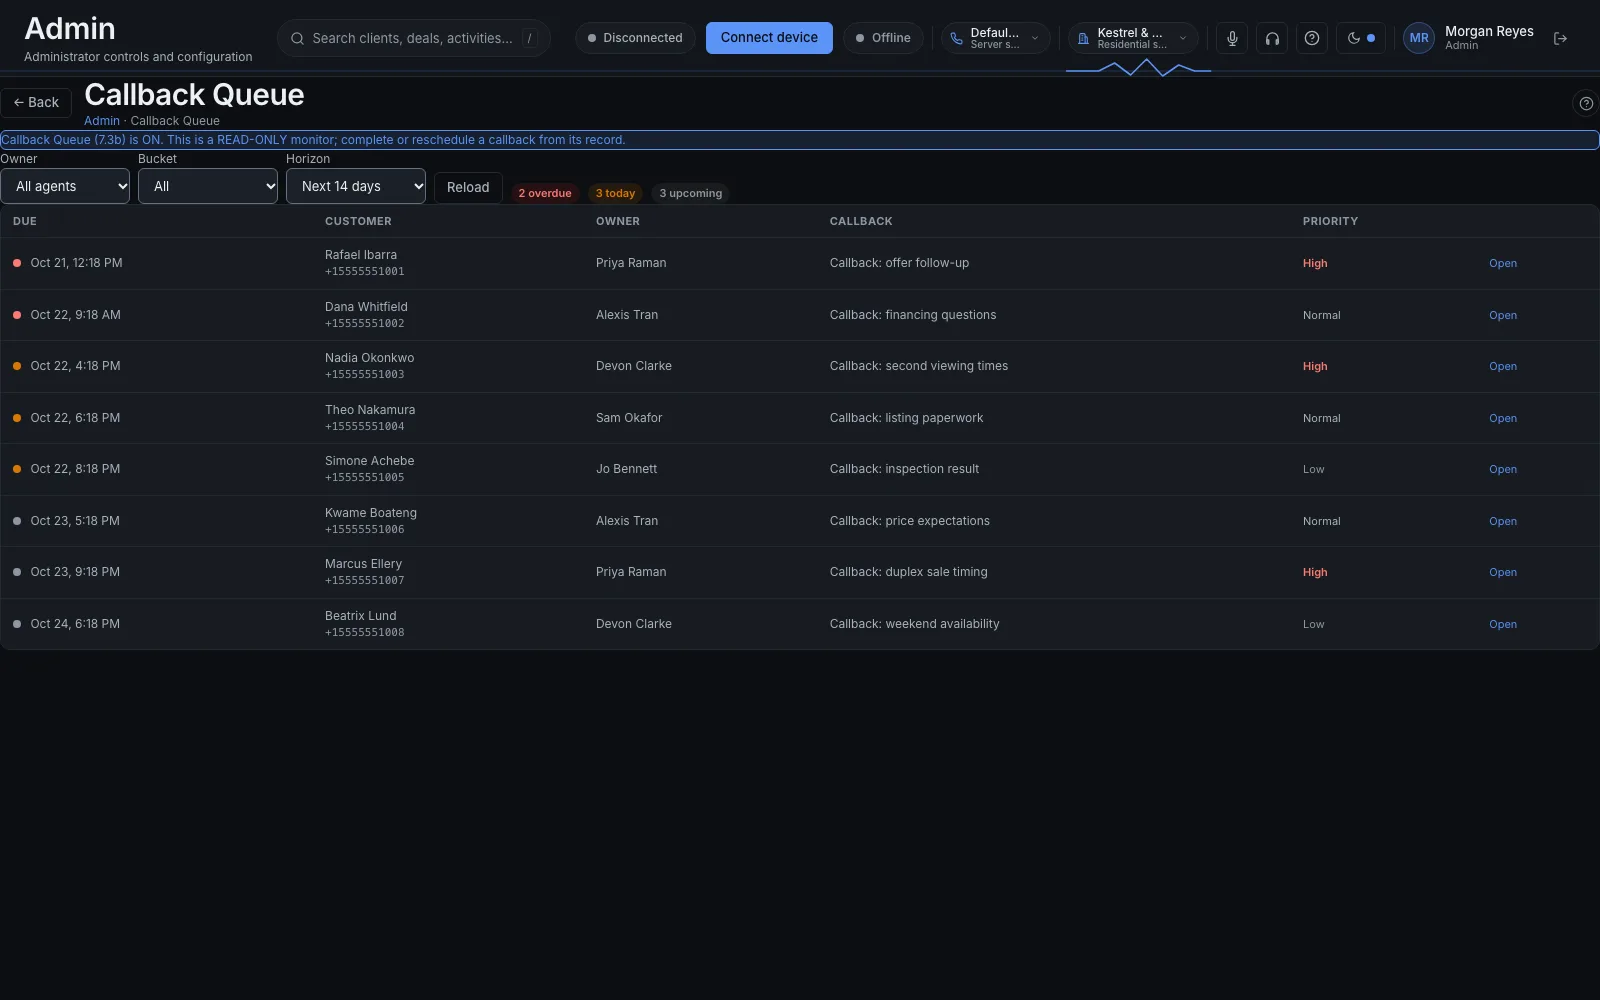Open the Owner All agents dropdown
1600x1000 pixels.
tap(65, 186)
